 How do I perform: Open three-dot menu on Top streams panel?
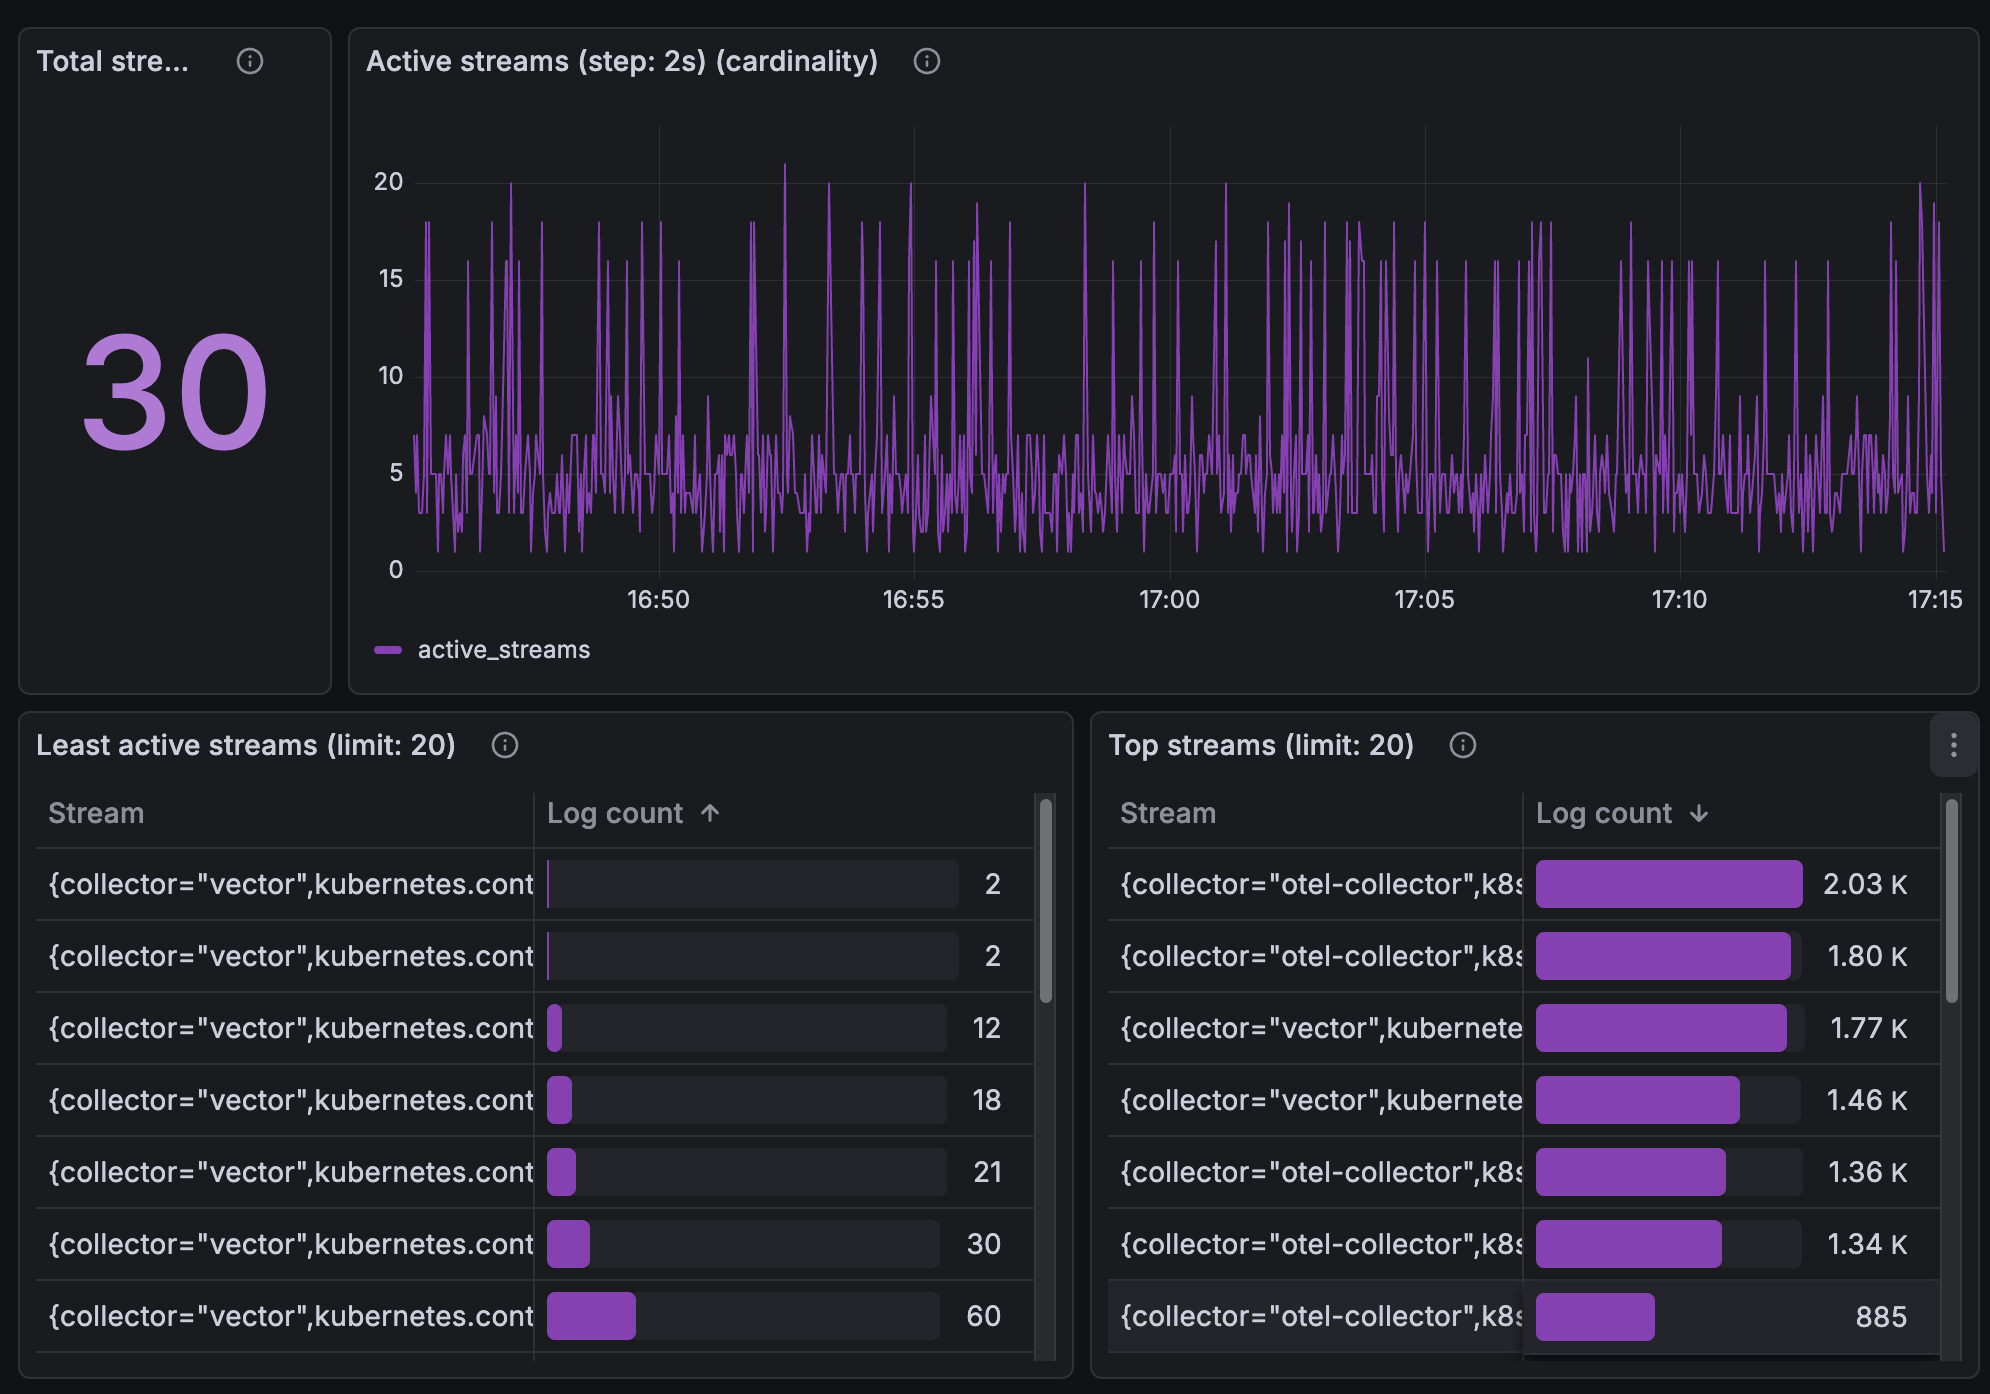1953,745
